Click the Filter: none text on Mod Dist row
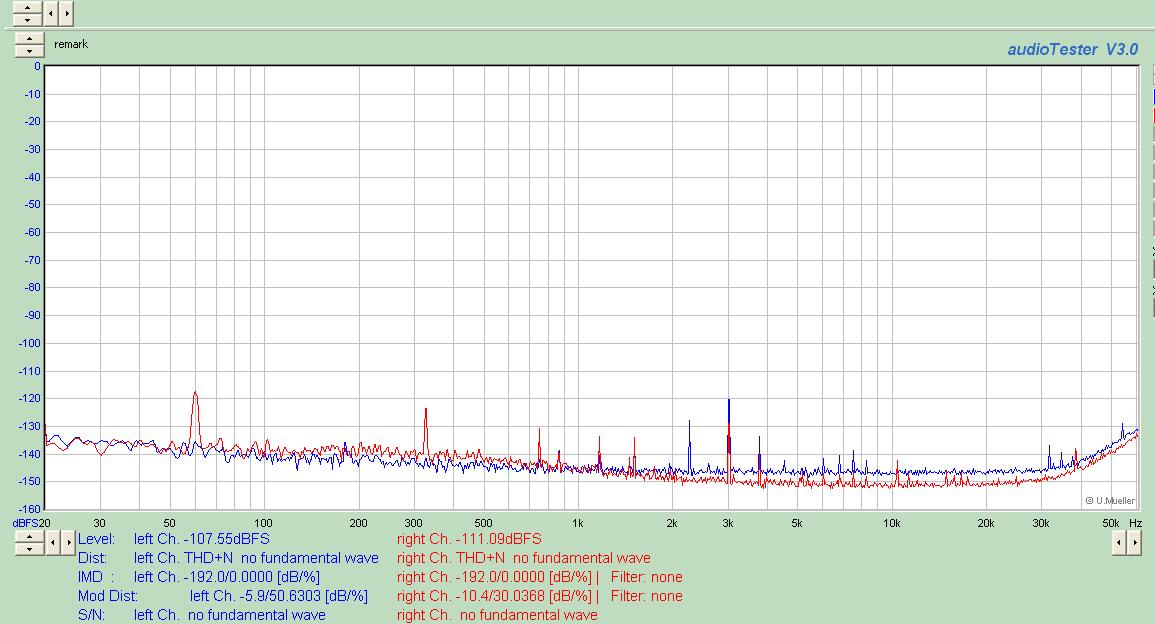Screen dimensions: 1155x624 pyautogui.click(x=647, y=596)
